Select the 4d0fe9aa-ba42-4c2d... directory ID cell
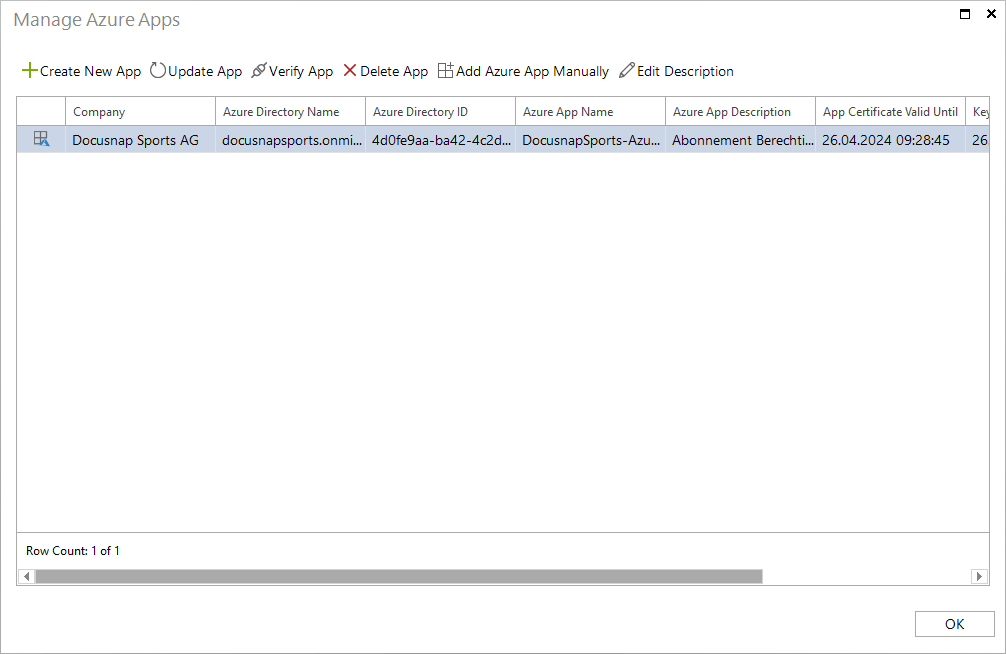Screen dimensions: 1006x654 point(441,140)
